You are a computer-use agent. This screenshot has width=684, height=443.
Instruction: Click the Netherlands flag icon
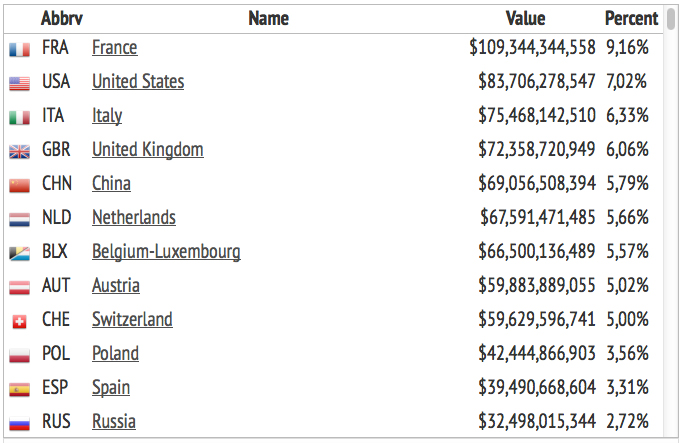click(x=19, y=219)
